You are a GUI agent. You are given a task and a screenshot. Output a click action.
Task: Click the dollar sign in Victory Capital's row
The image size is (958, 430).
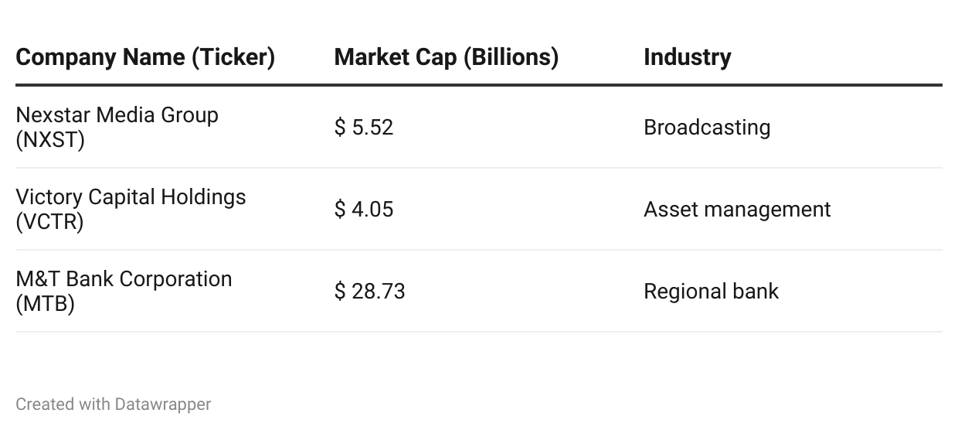tap(340, 210)
